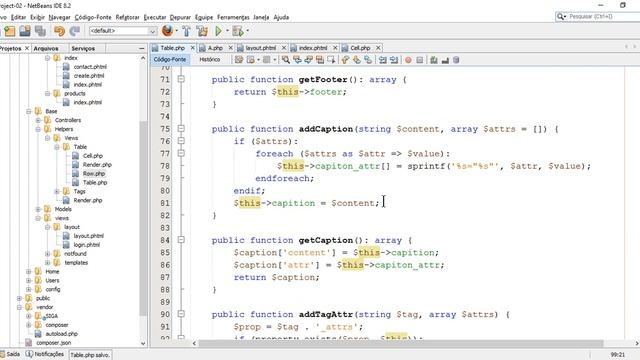
Task: Click the Pesquisar search input field
Action: point(603,16)
